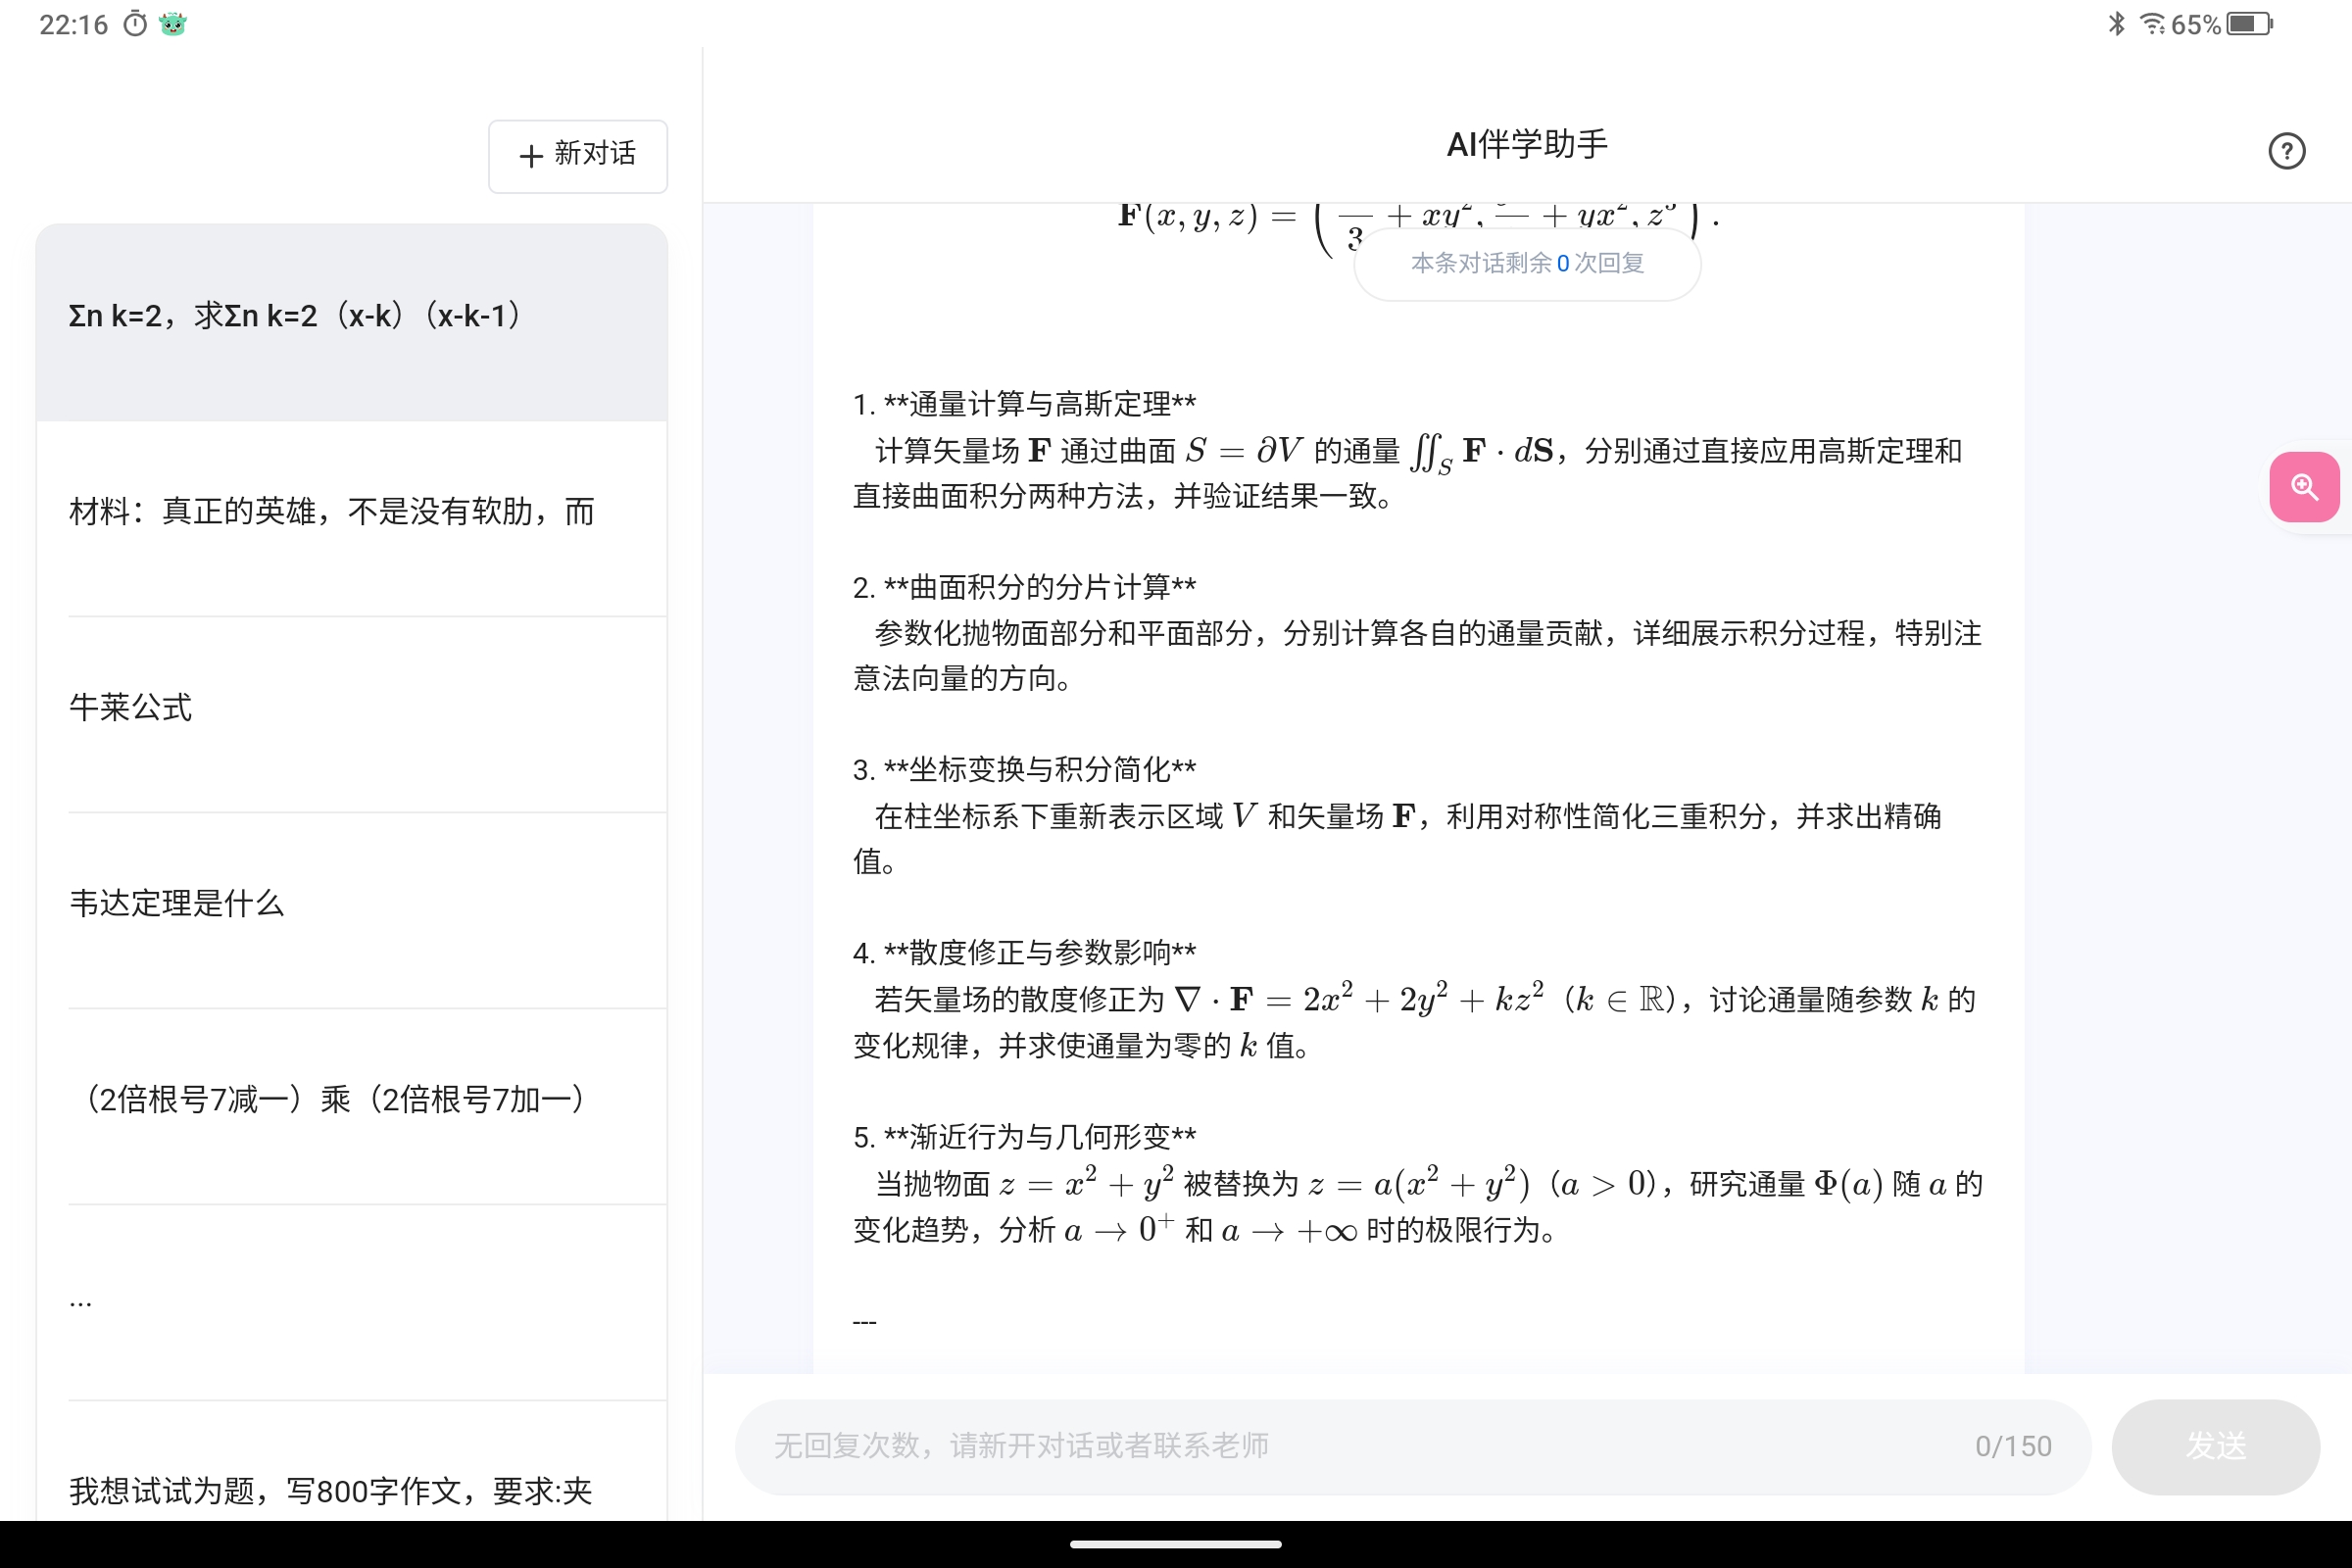Click heading 4. **散度修正与参数影响**

click(x=1024, y=952)
